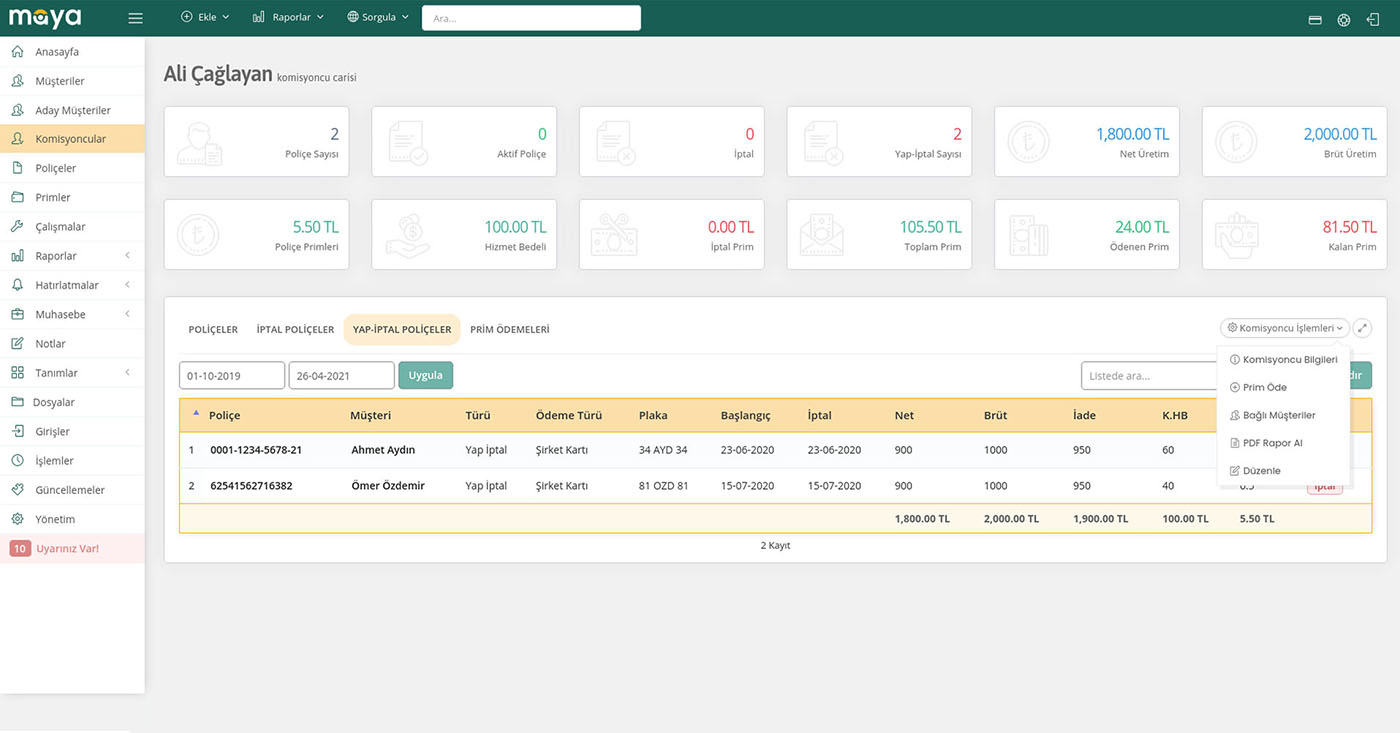Open customer Ömer Özdemir
1400x733 pixels.
[388, 486]
